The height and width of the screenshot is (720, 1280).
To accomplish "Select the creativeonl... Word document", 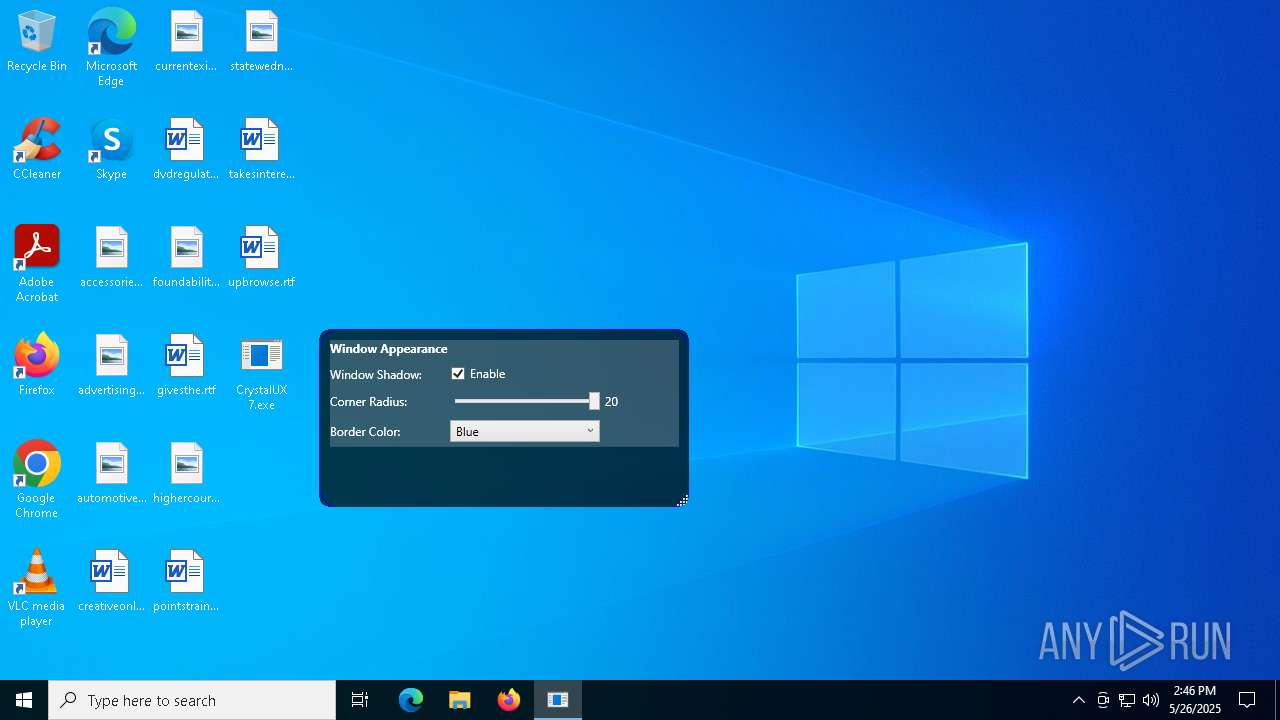I will 111,582.
